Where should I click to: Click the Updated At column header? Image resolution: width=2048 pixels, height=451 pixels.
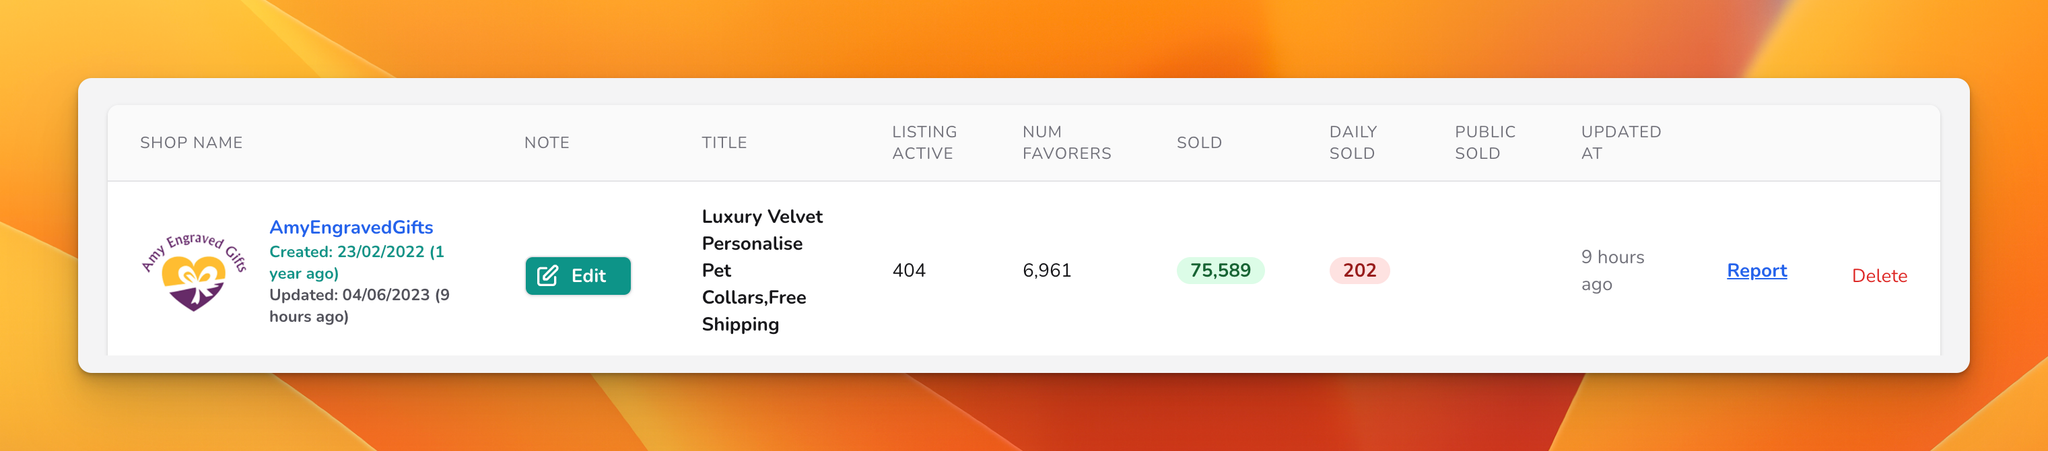[1621, 142]
